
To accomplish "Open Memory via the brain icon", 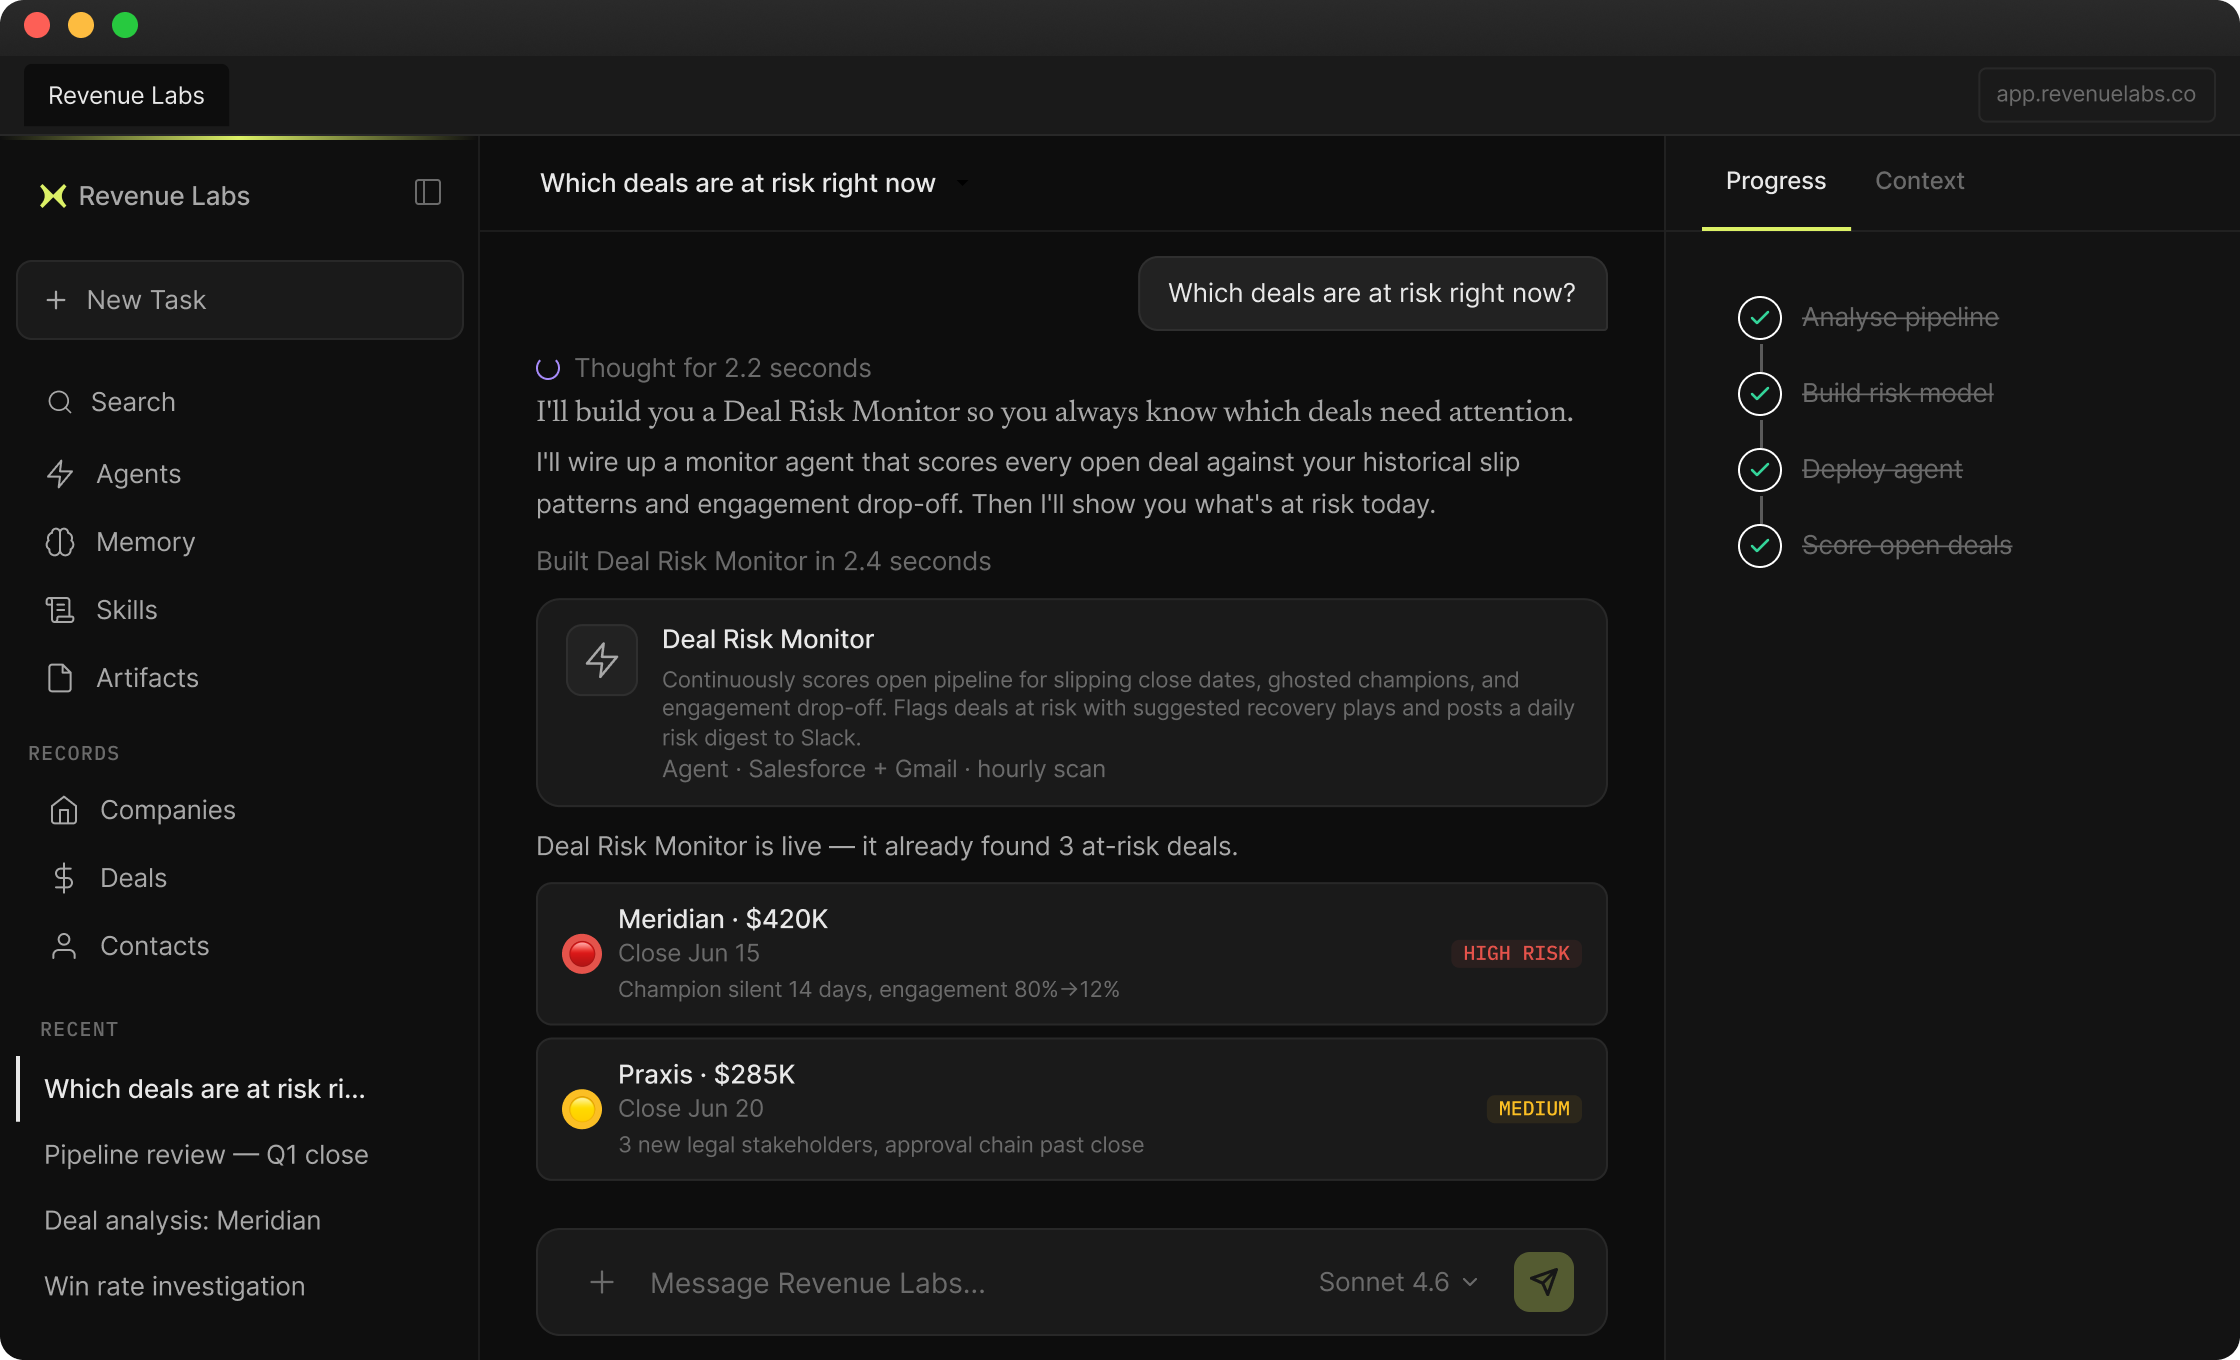I will coord(60,542).
